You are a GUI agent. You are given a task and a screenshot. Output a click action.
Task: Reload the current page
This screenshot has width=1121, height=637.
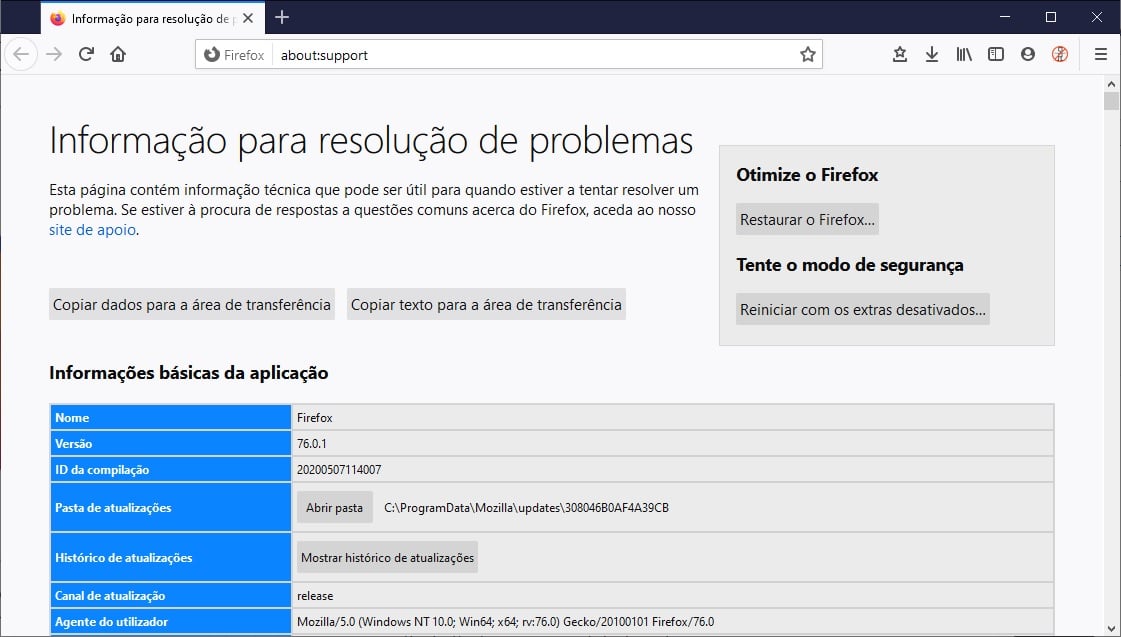[87, 54]
